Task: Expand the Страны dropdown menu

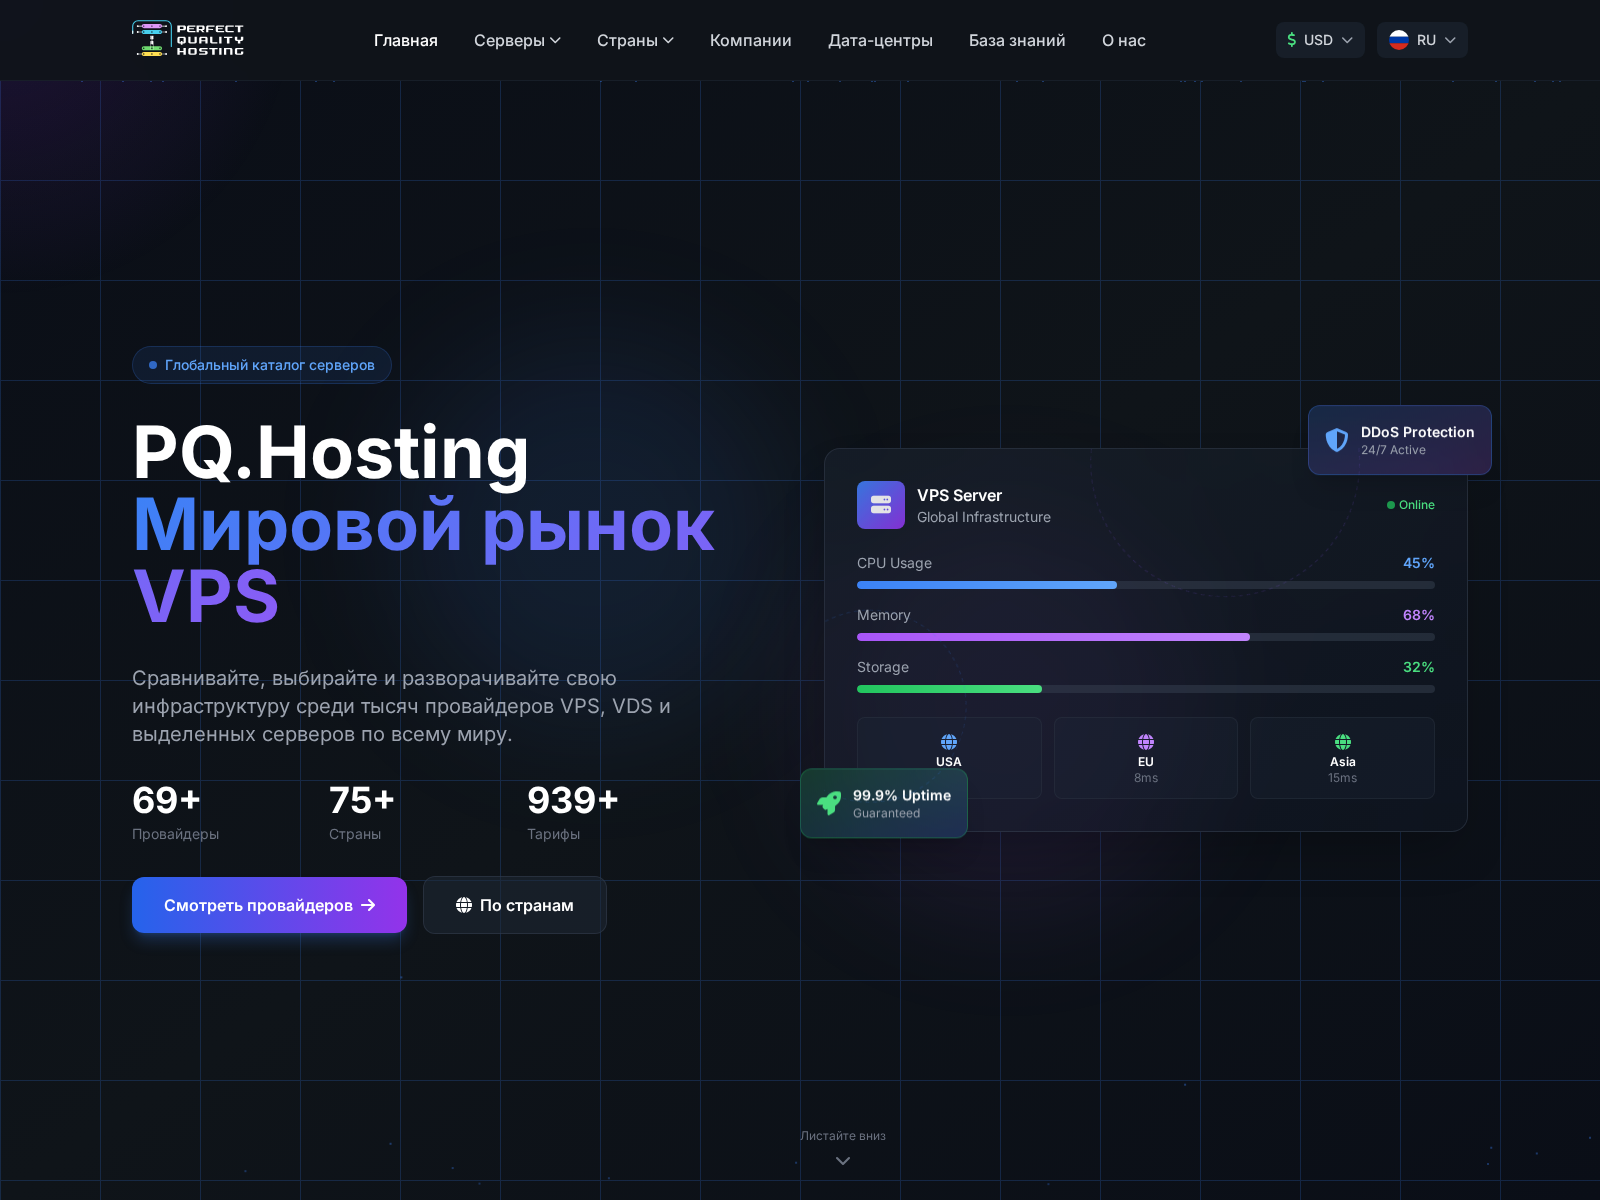Action: pos(635,41)
